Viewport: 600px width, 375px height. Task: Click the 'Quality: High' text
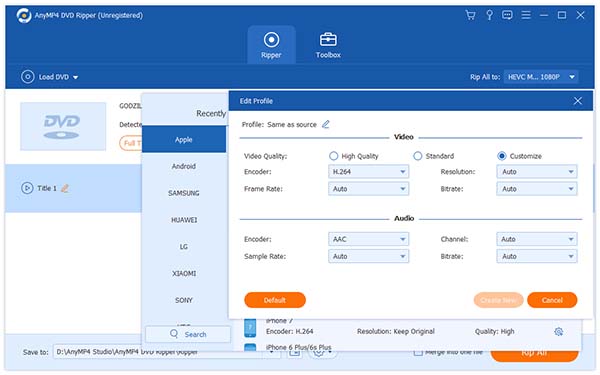click(494, 331)
